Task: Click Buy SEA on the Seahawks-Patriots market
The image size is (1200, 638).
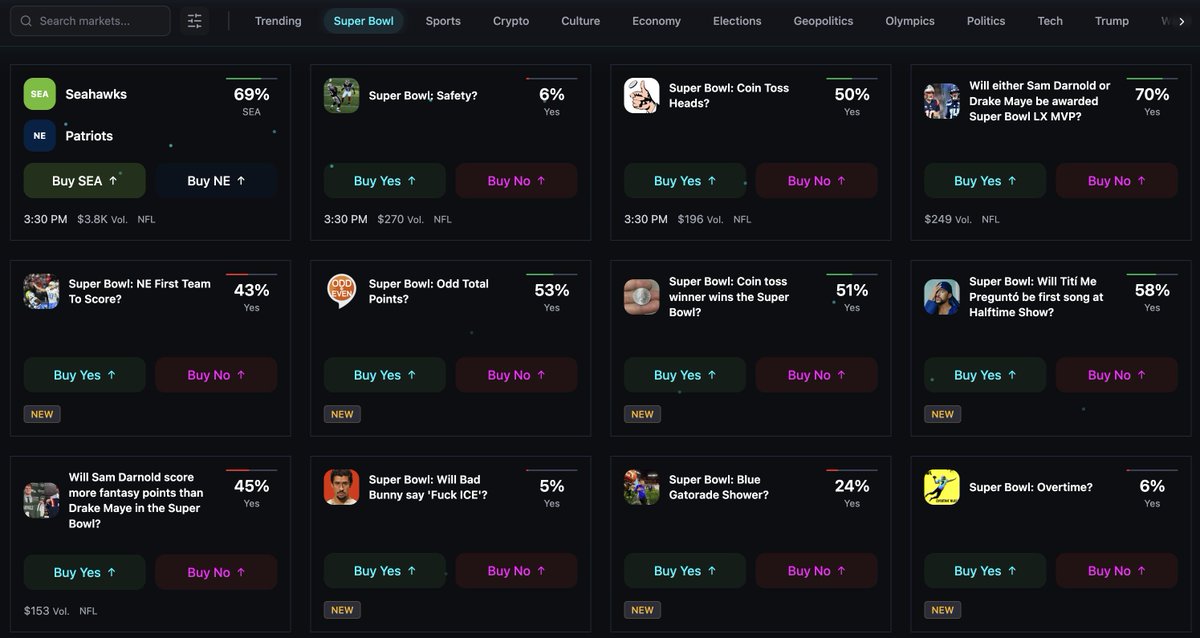Action: point(84,180)
